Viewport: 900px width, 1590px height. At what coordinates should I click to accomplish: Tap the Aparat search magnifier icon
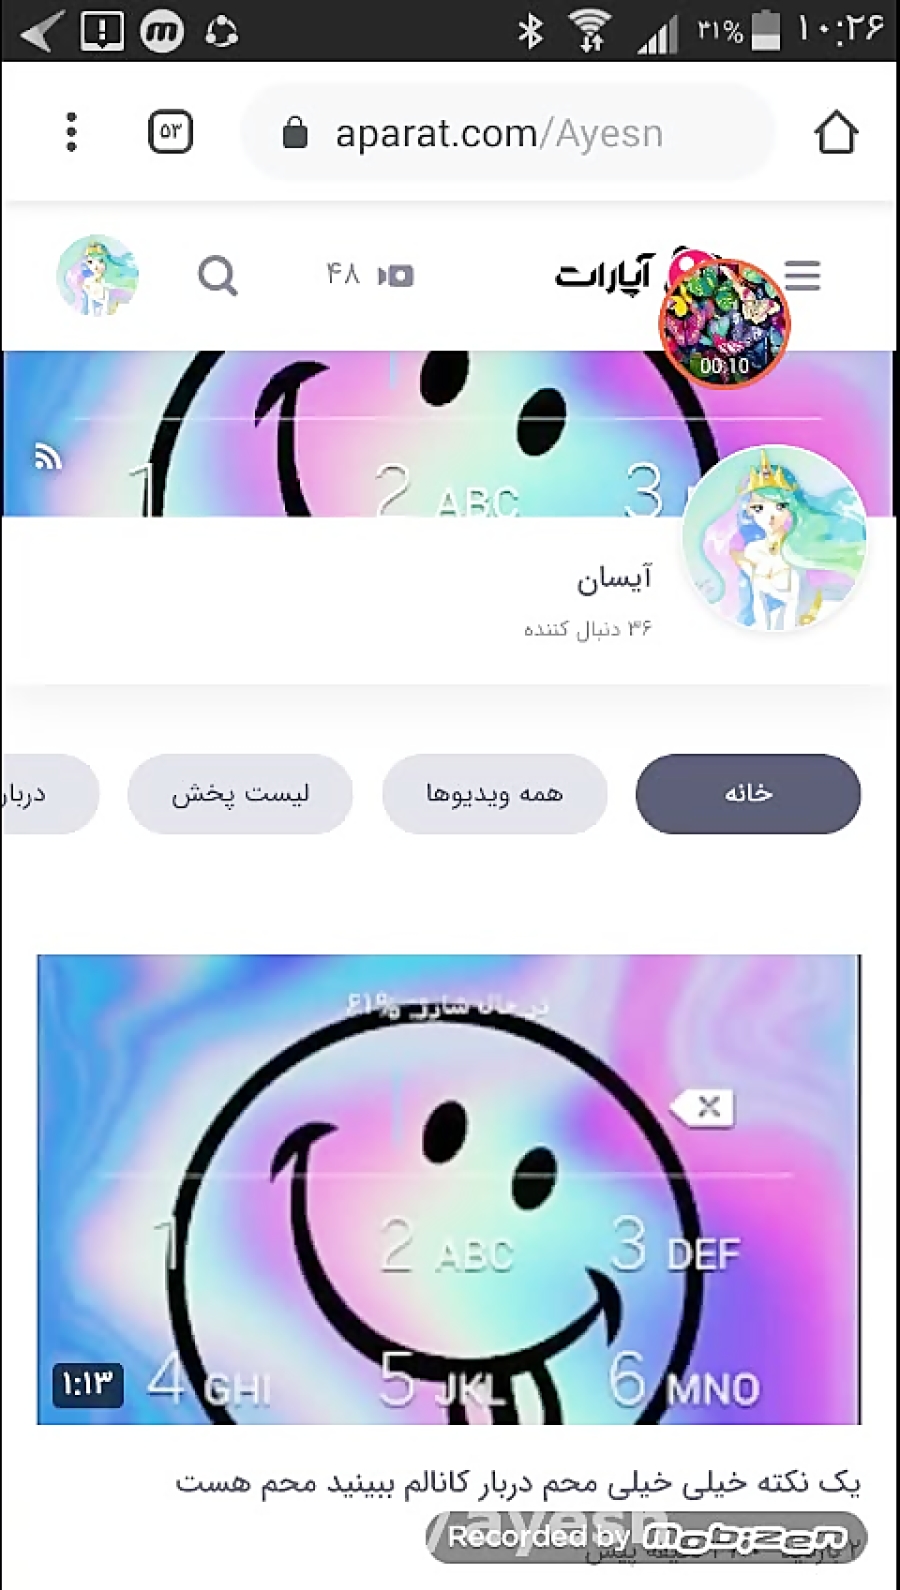tap(217, 276)
